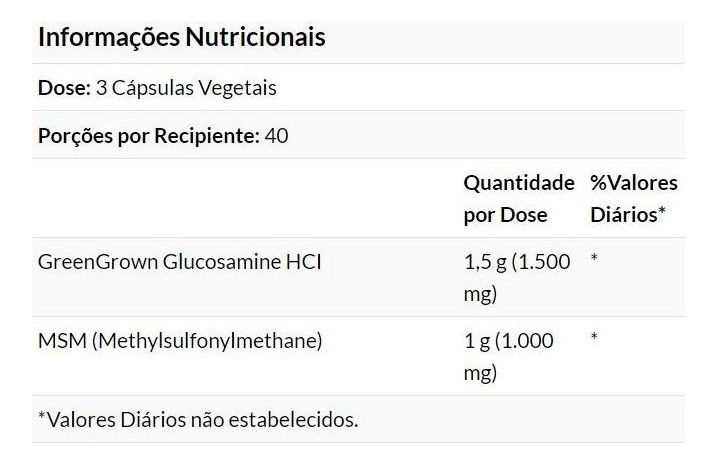
Task: Click the asterisk in the MSM row
Action: coord(594,338)
